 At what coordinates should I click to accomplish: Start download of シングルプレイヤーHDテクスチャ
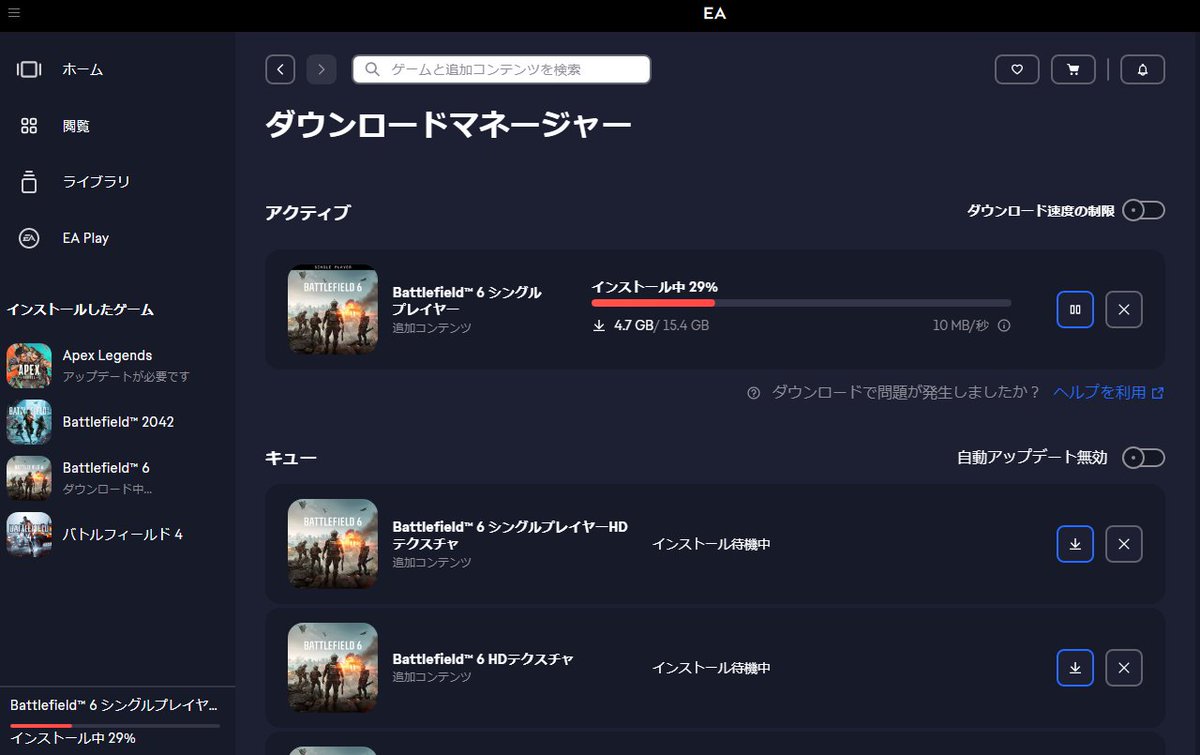(x=1075, y=544)
